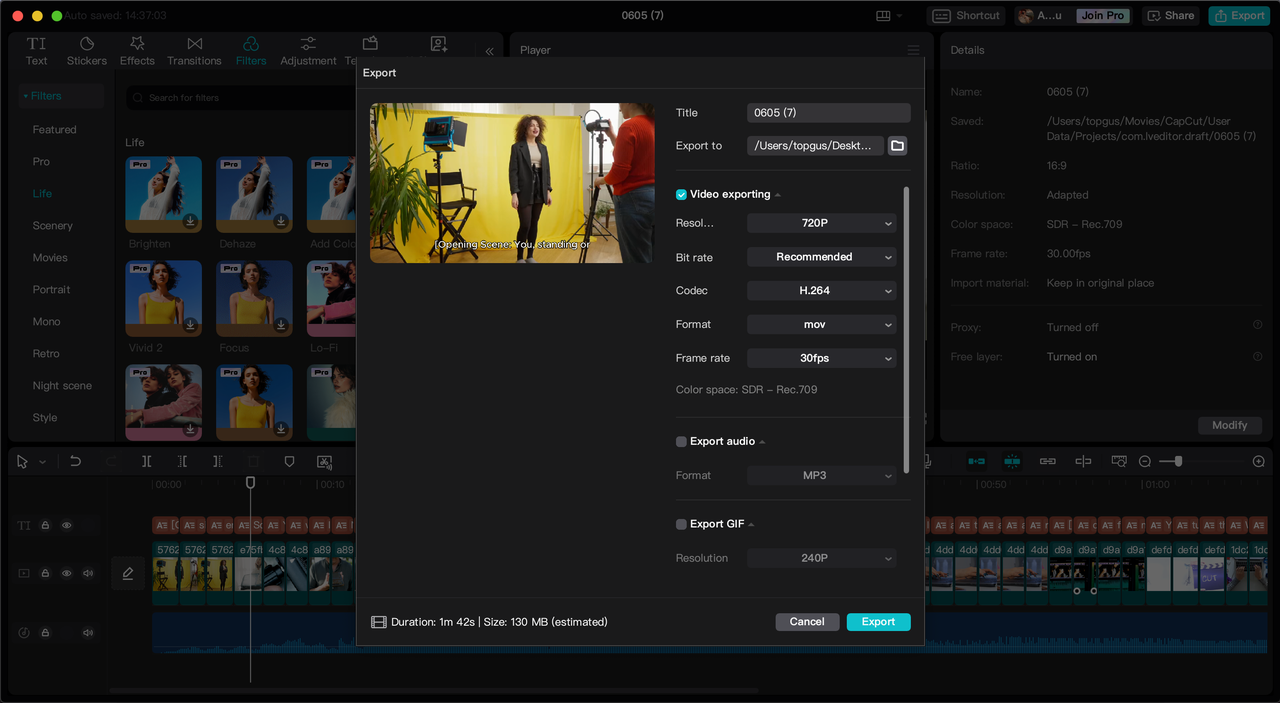1280x703 pixels.
Task: Click the export dialog vertical scrollbar
Action: [x=906, y=330]
